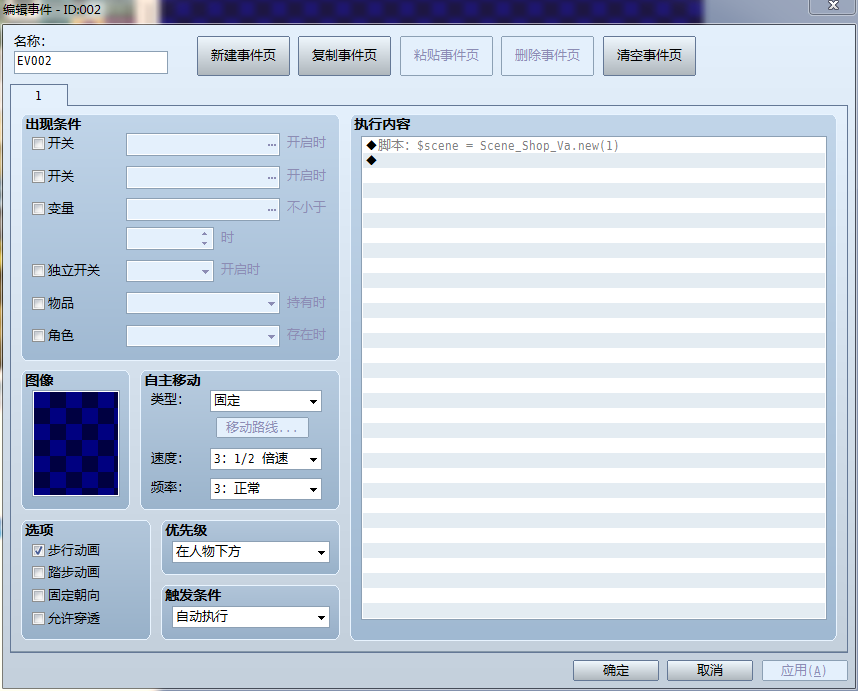This screenshot has width=858, height=691.
Task: Open the 速度 dropdown showing 1/2 倍速
Action: (x=266, y=459)
